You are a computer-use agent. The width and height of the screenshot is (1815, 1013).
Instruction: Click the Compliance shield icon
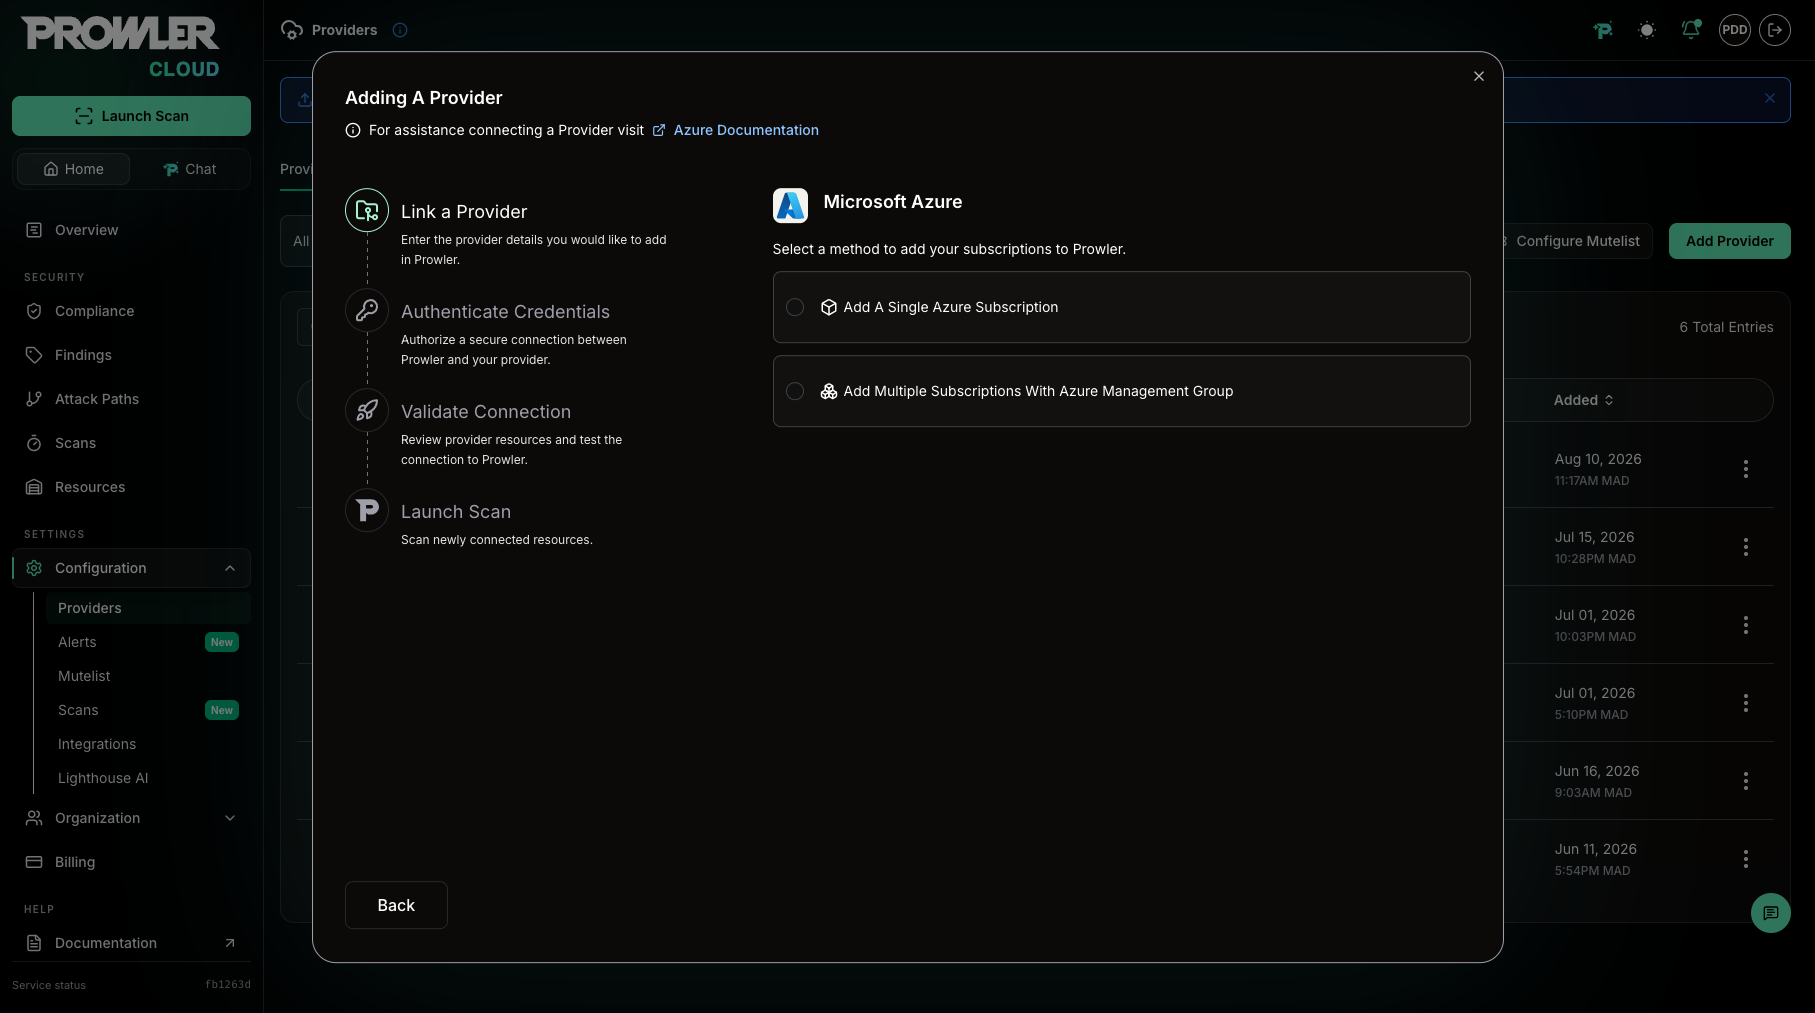pyautogui.click(x=34, y=311)
